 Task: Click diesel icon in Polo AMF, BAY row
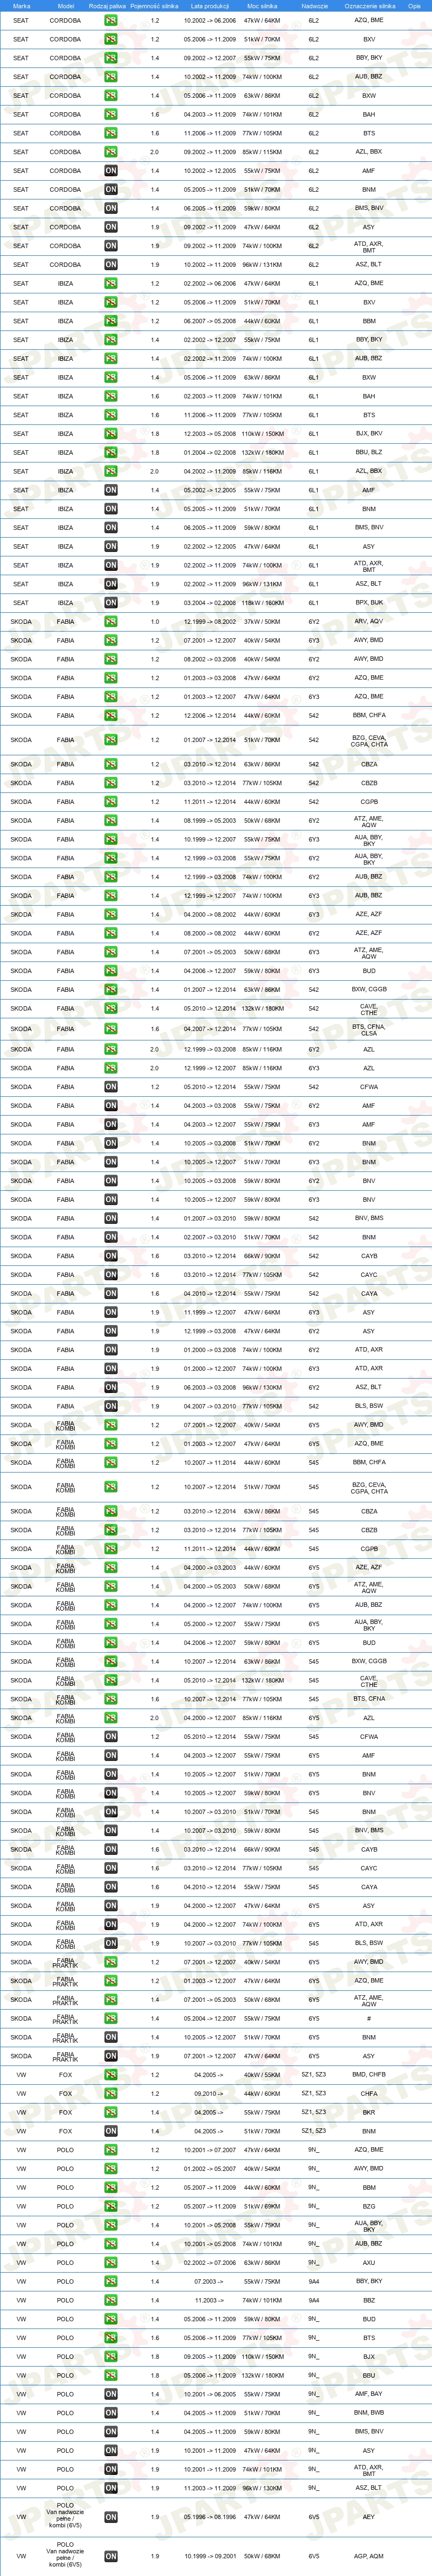coord(111,2394)
